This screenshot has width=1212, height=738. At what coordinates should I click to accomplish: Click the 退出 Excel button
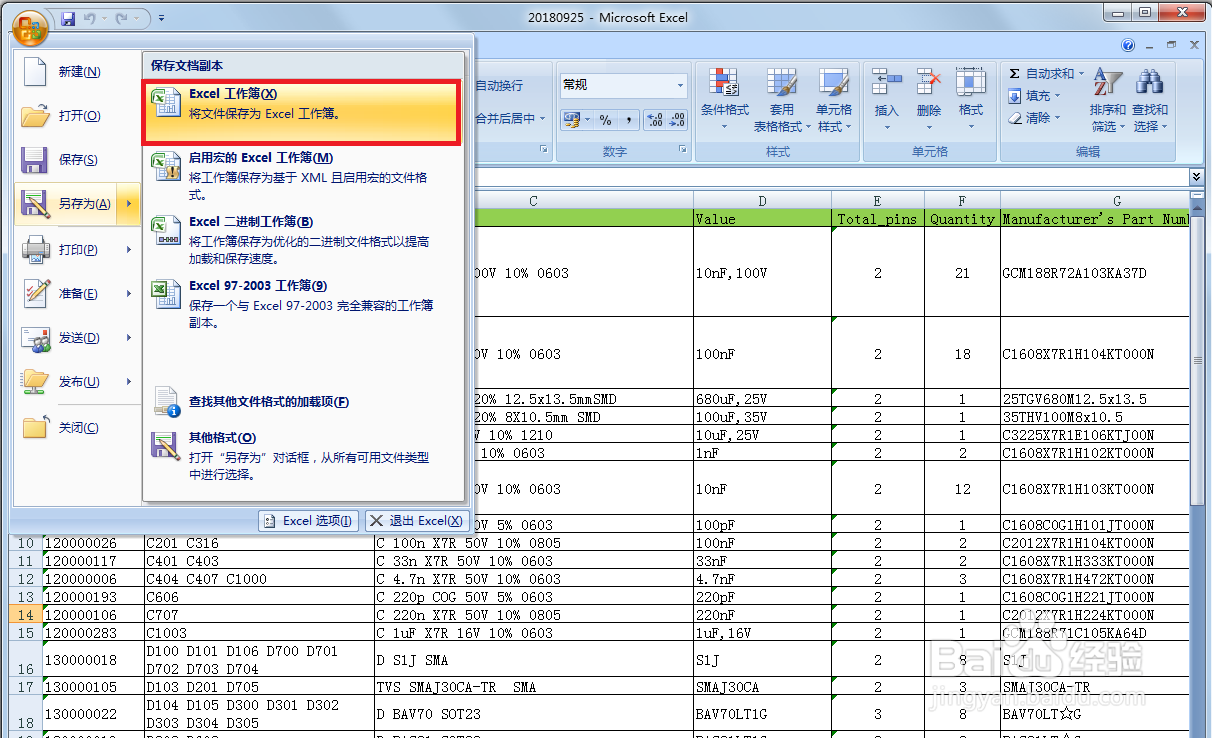click(x=417, y=520)
